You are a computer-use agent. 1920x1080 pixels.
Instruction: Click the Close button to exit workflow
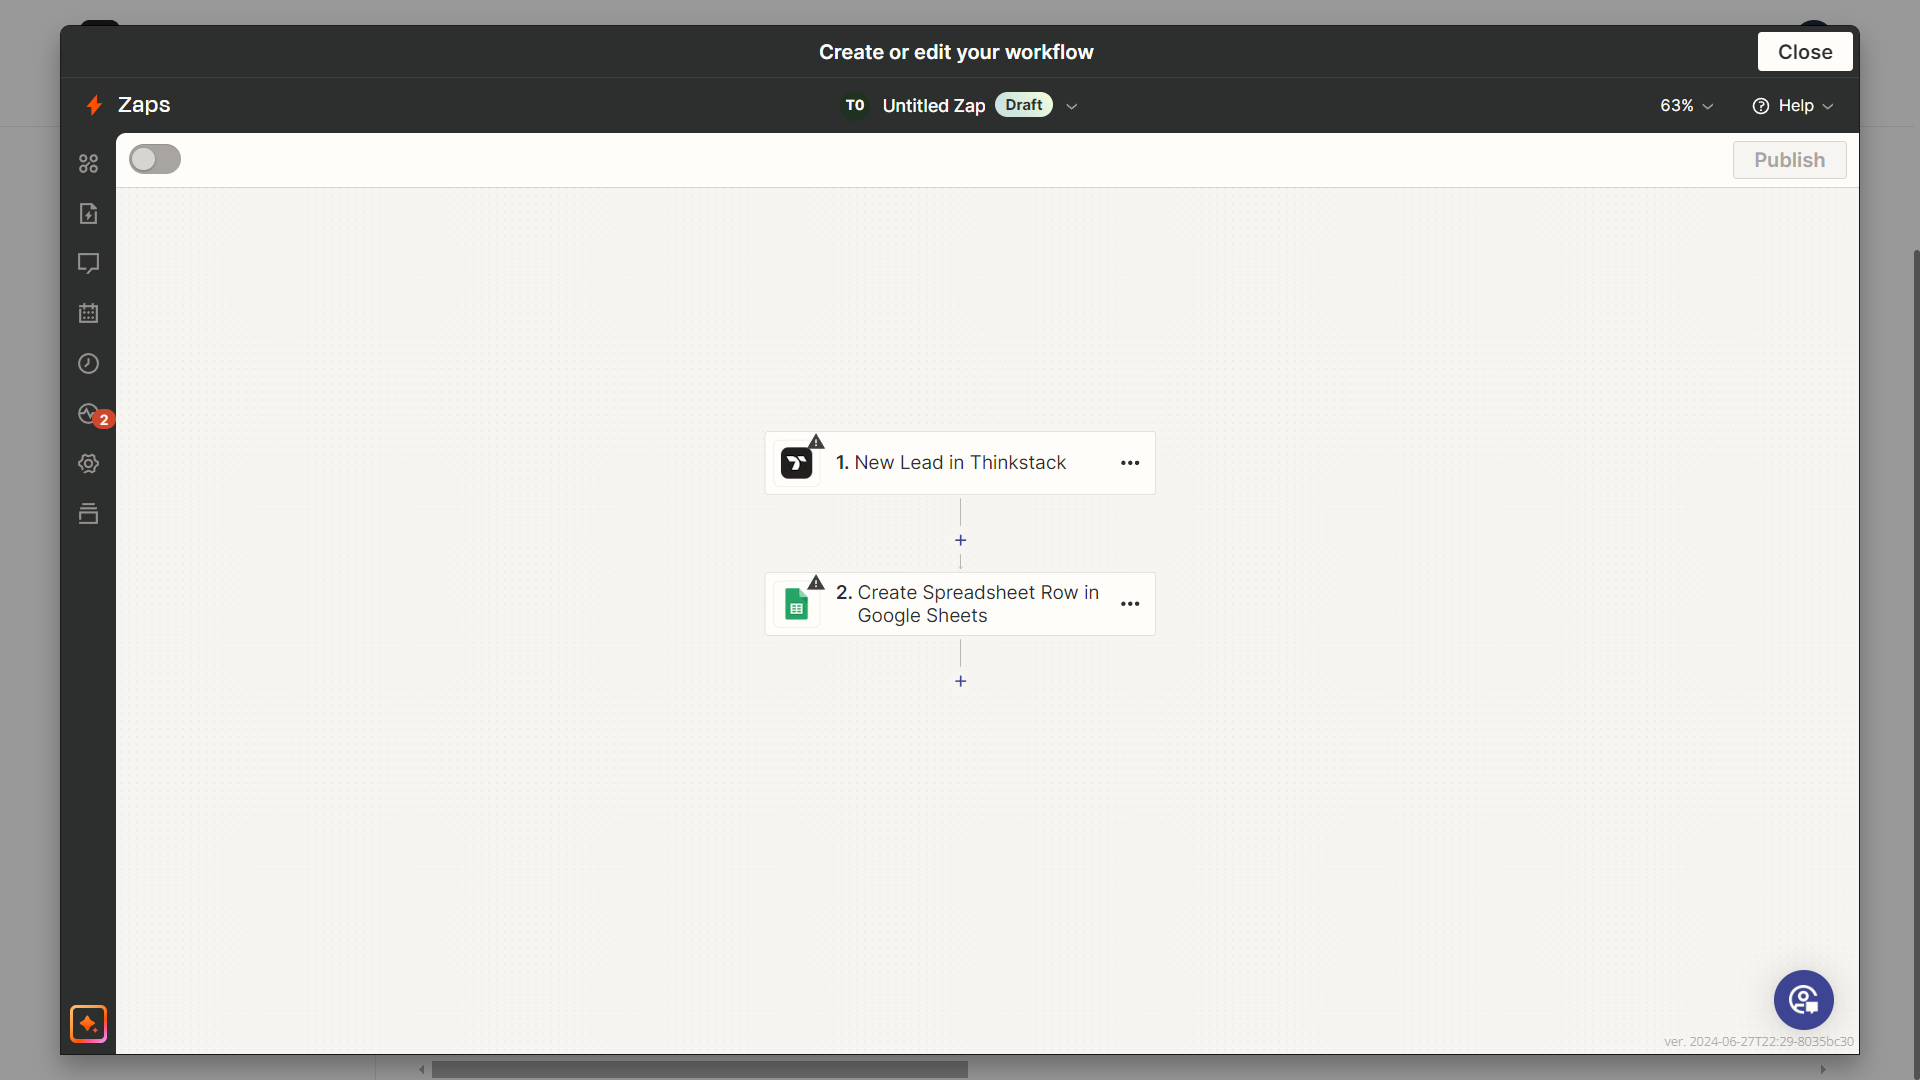tap(1807, 51)
